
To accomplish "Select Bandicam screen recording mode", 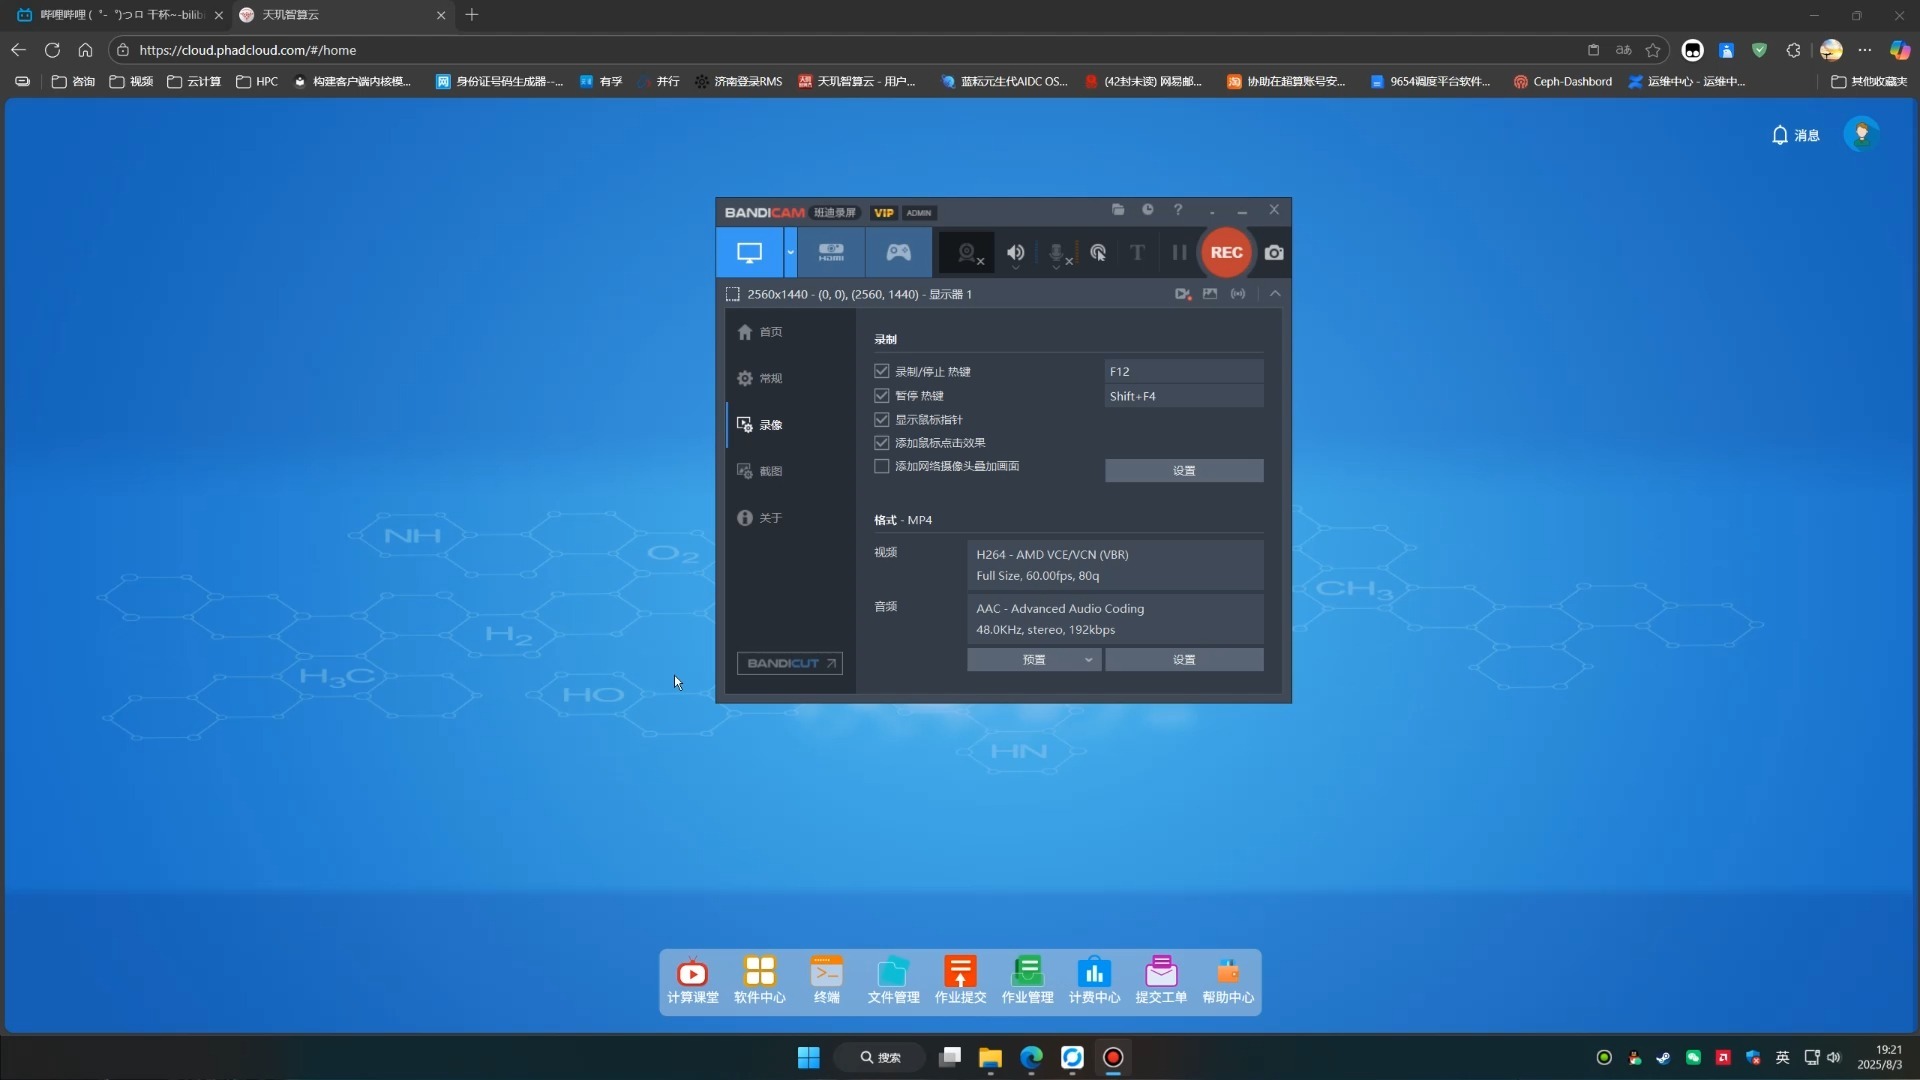I will [x=749, y=253].
